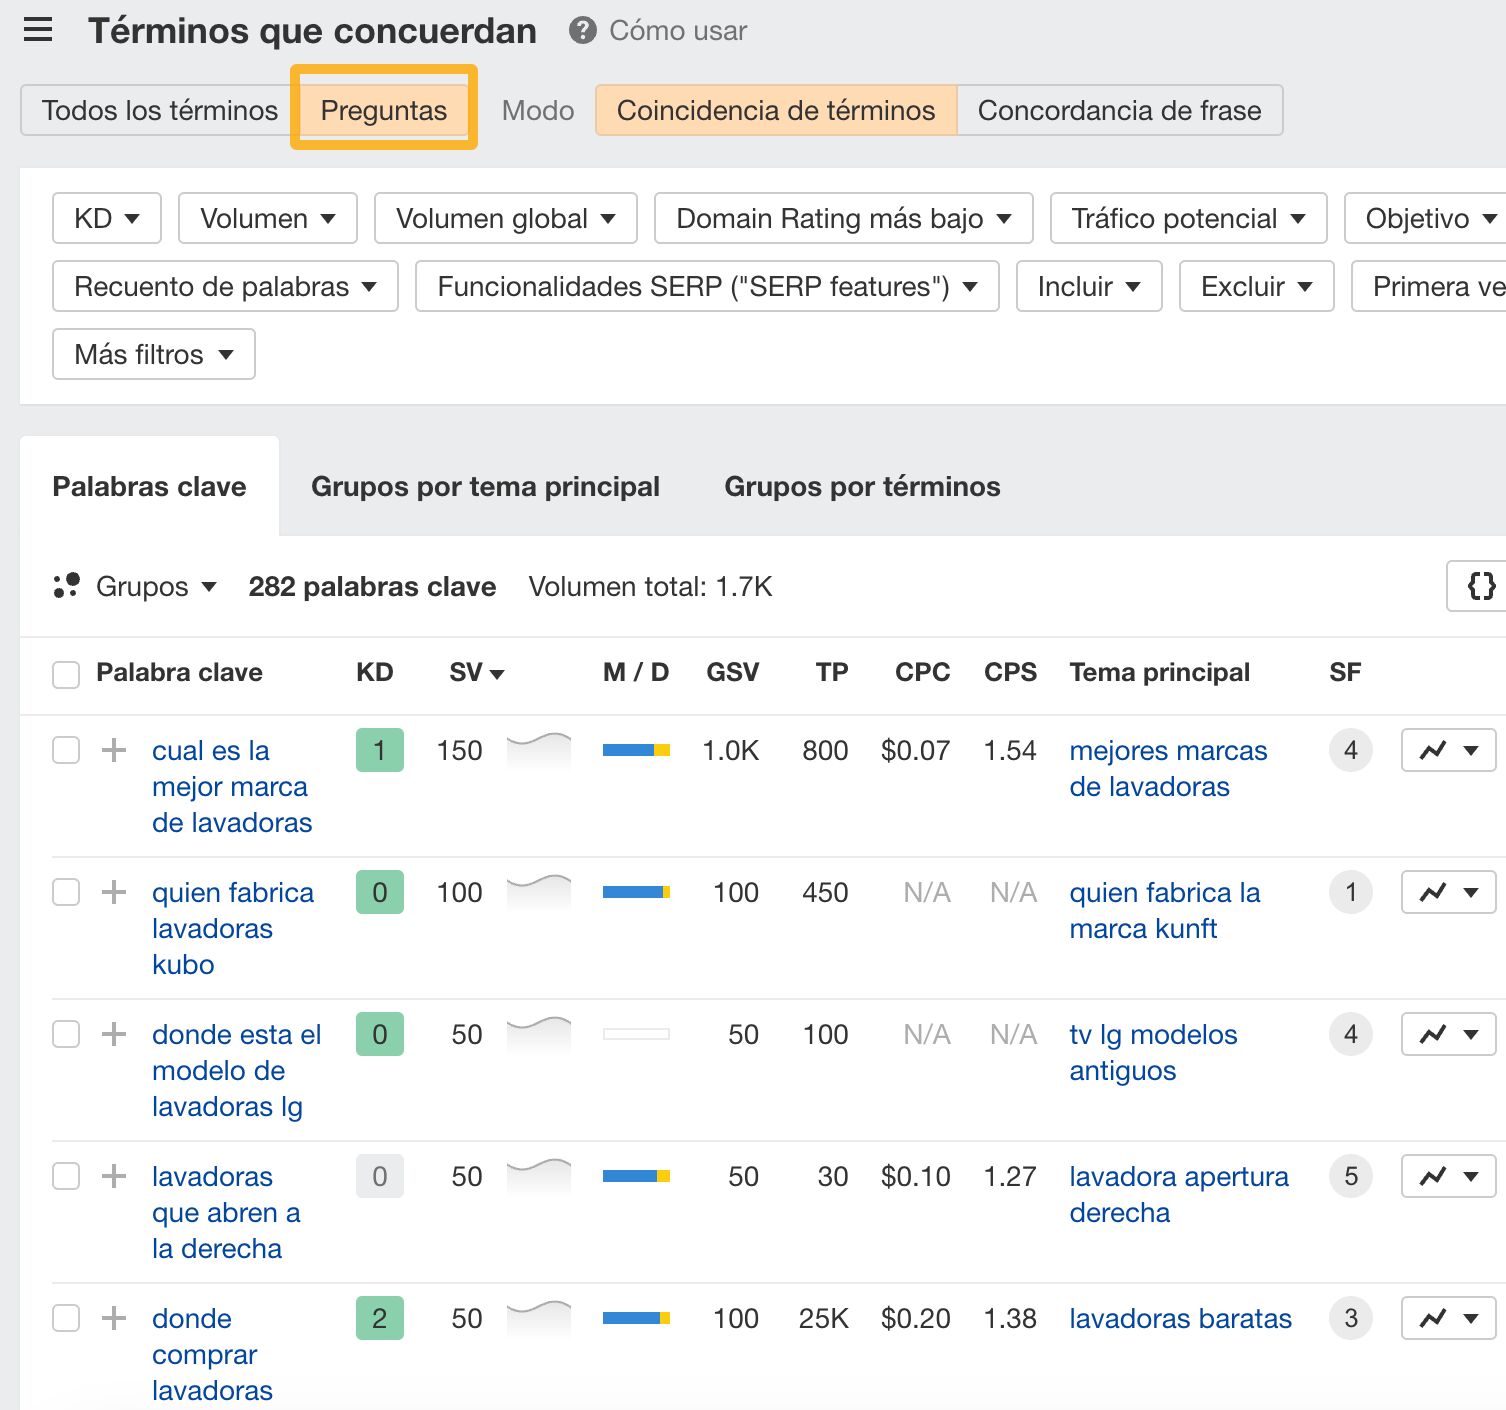Open the API export via curly braces icon
This screenshot has height=1410, width=1506.
[x=1480, y=587]
